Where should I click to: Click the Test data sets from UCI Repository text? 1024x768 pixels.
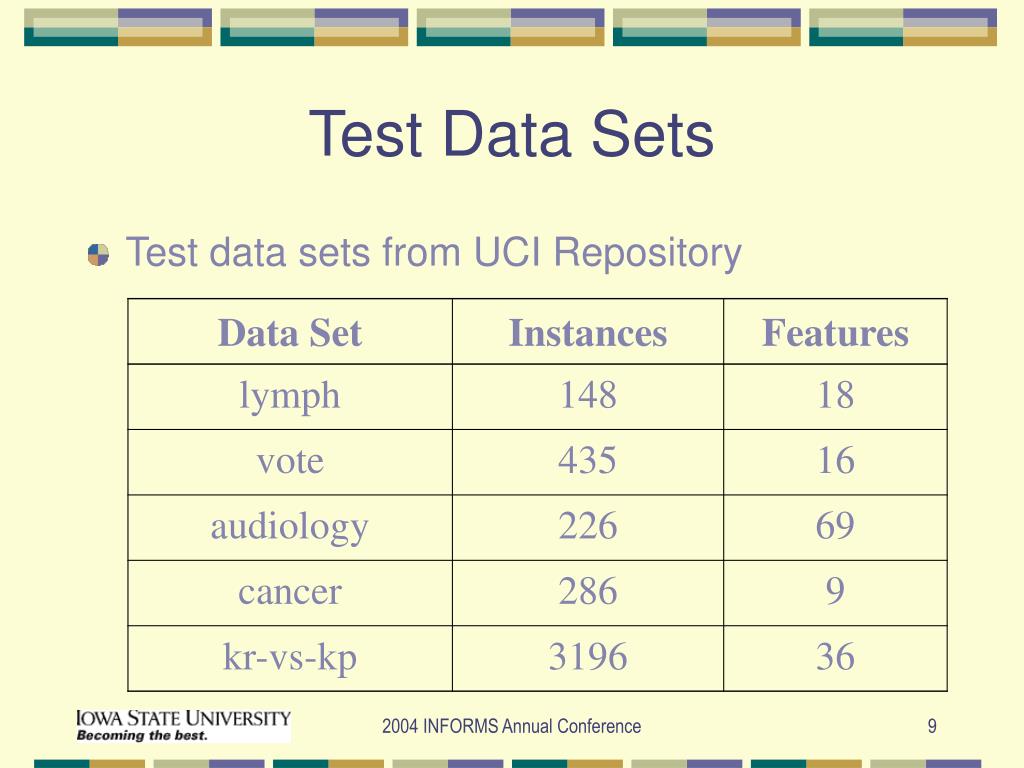[x=434, y=253]
